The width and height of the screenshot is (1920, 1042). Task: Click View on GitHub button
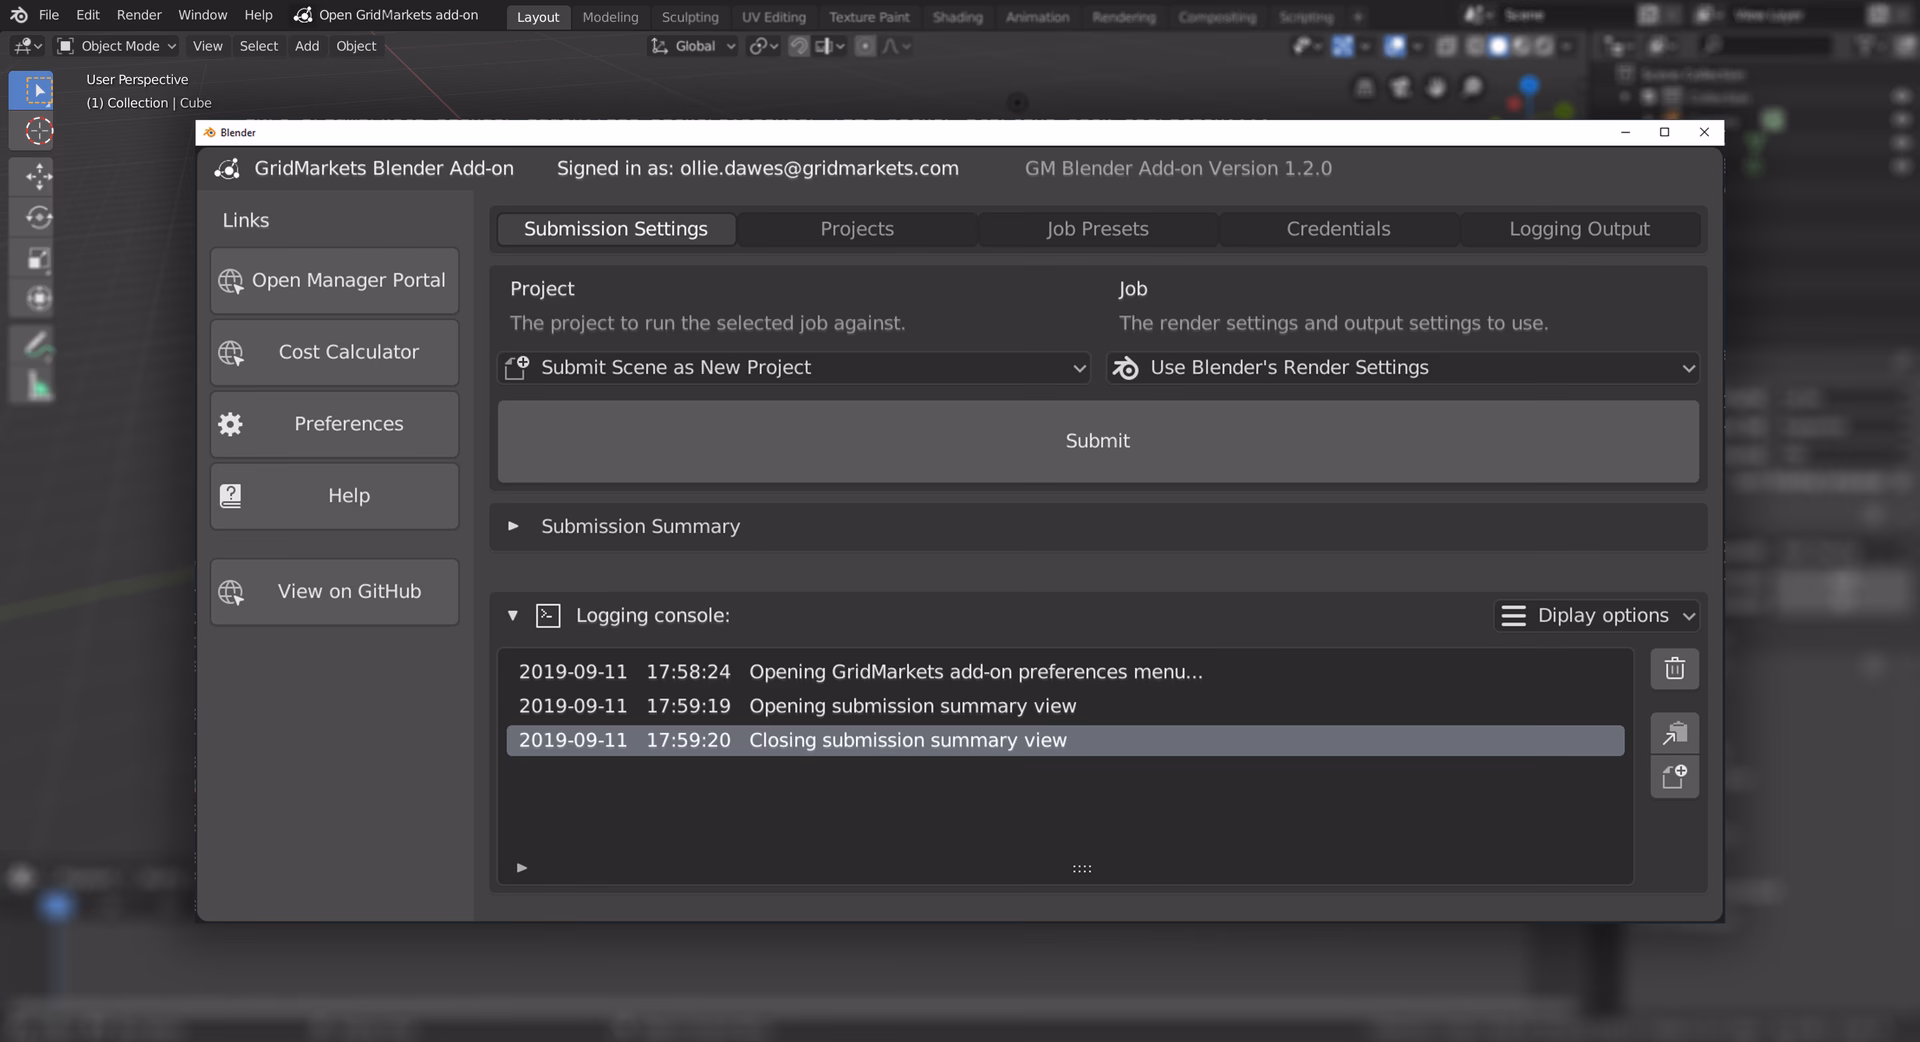pos(335,592)
